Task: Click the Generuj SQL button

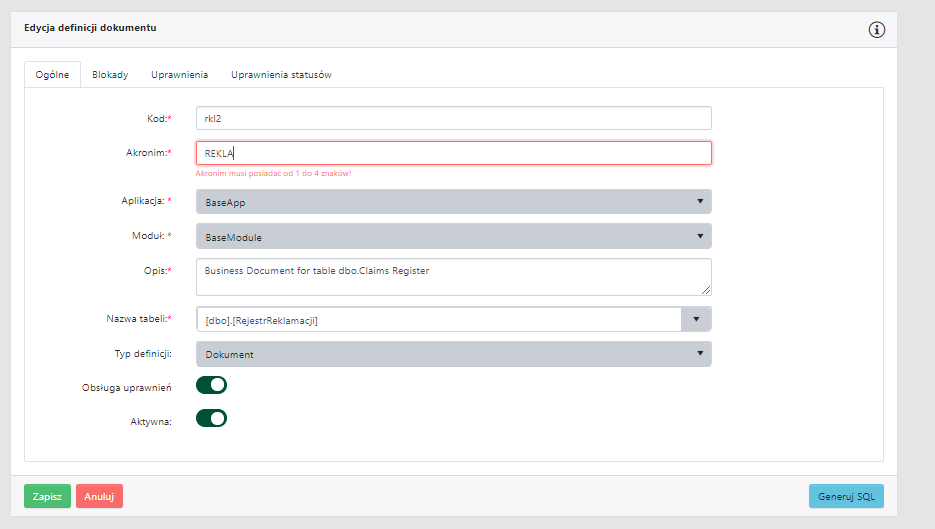Action: pos(845,496)
